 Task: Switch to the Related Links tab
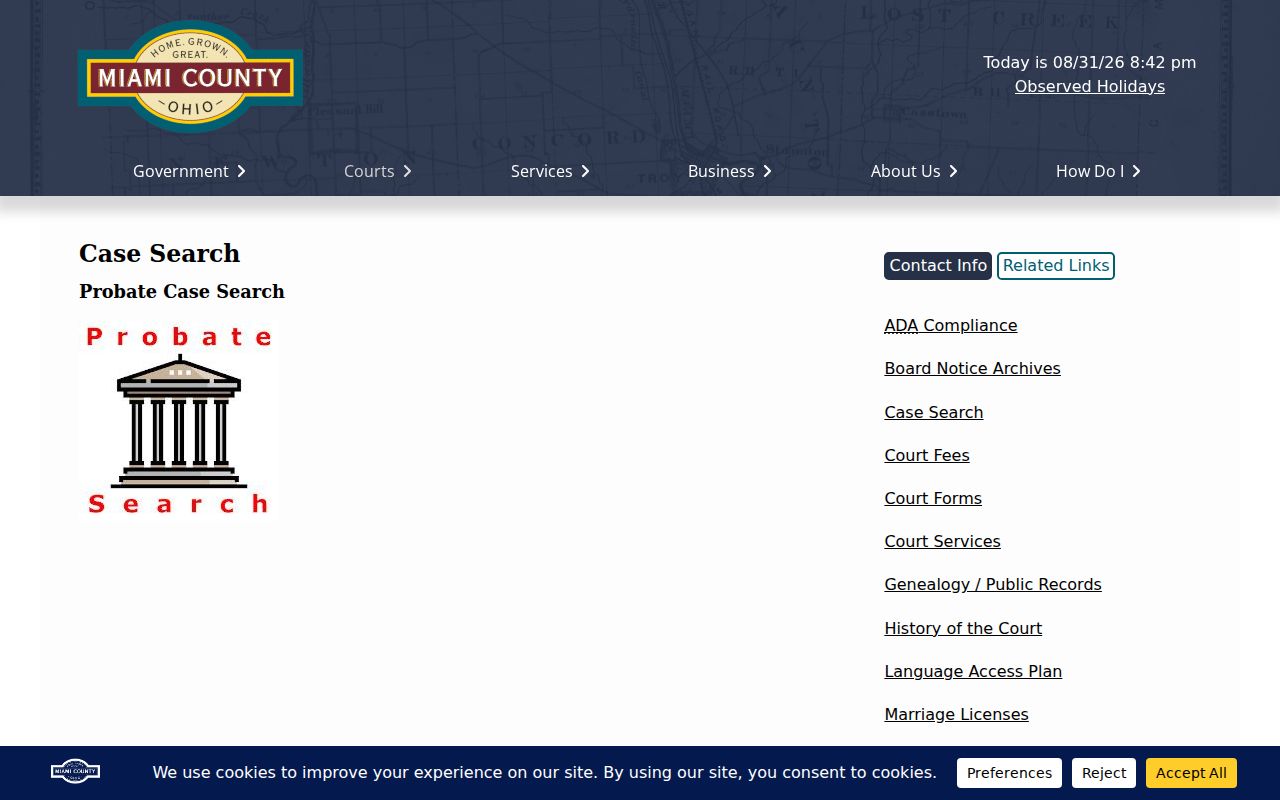tap(1056, 266)
